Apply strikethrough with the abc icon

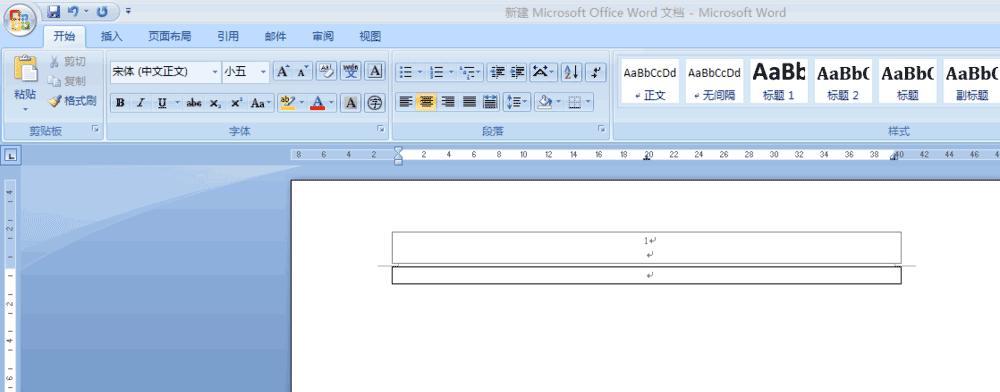194,103
